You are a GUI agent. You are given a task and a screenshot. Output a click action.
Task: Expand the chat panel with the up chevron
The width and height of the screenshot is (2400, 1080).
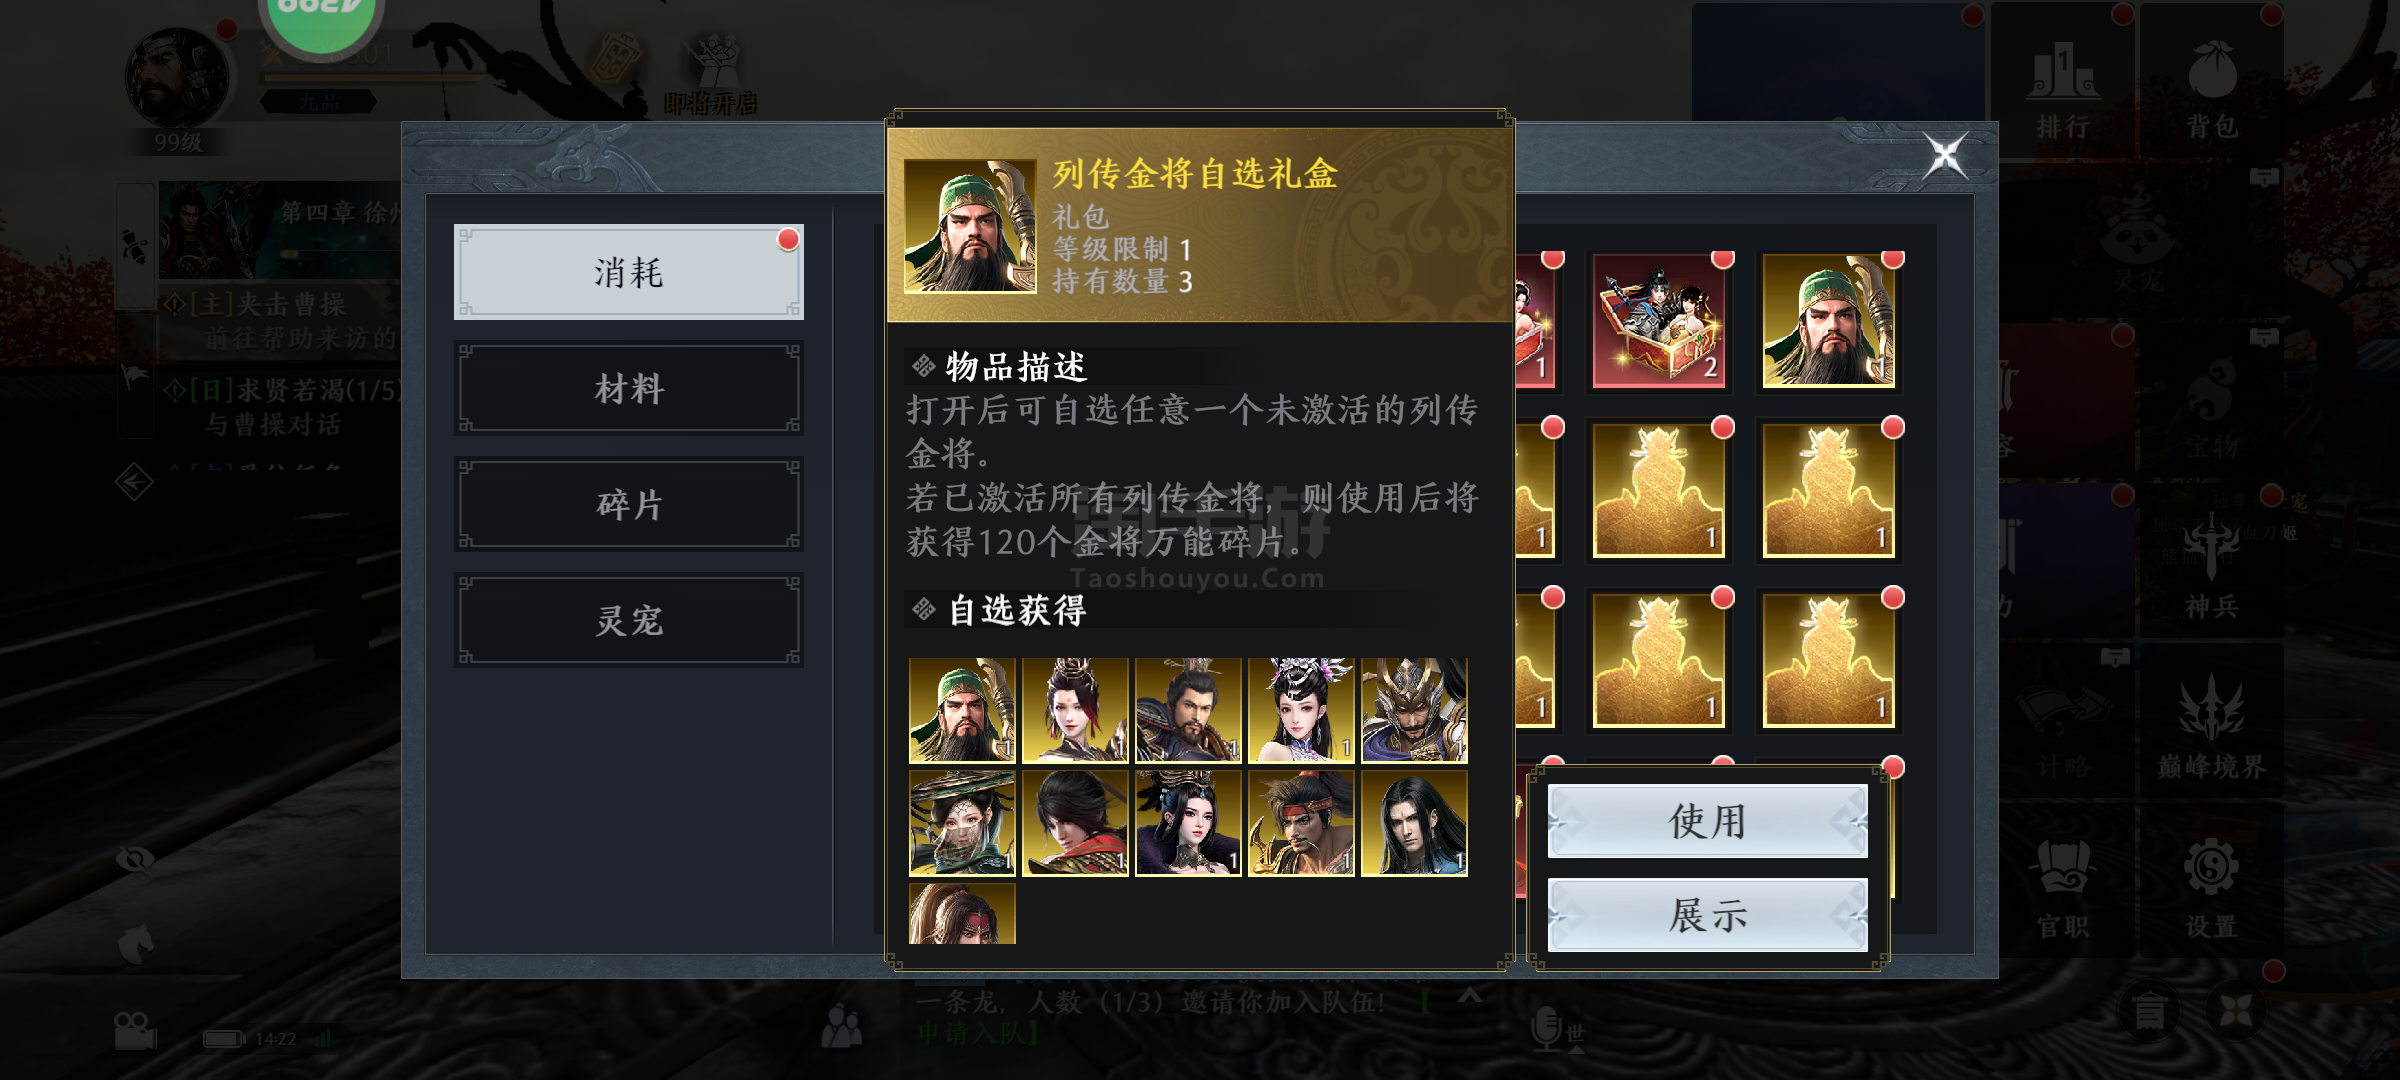[1469, 996]
